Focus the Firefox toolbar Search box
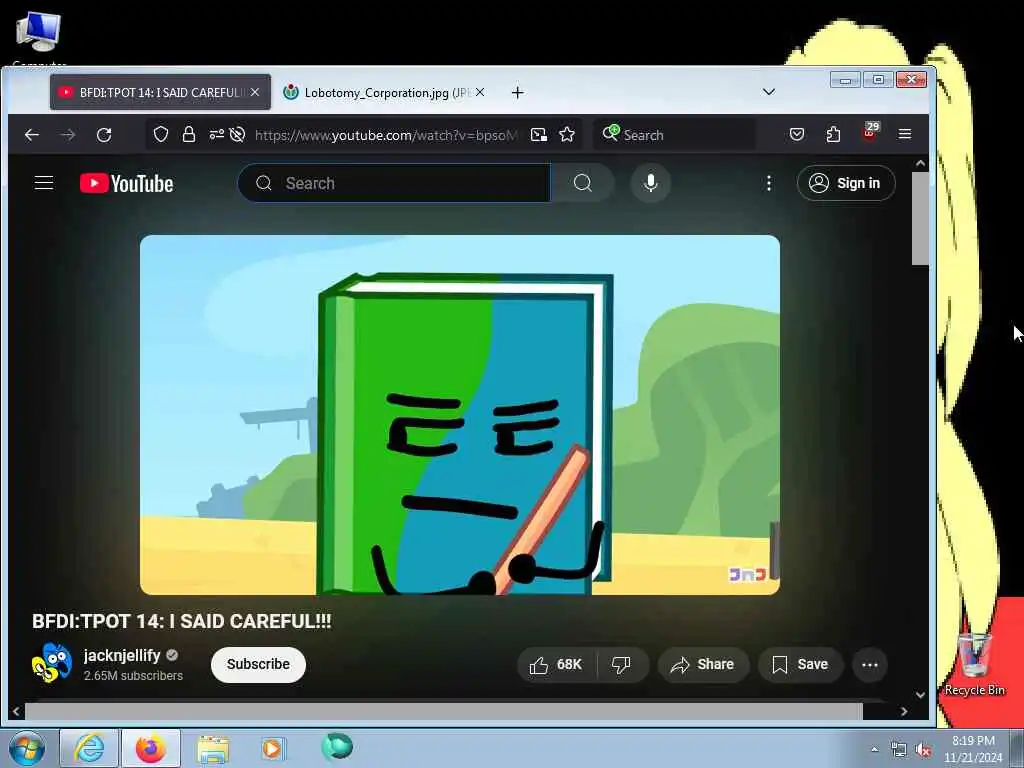 (674, 135)
